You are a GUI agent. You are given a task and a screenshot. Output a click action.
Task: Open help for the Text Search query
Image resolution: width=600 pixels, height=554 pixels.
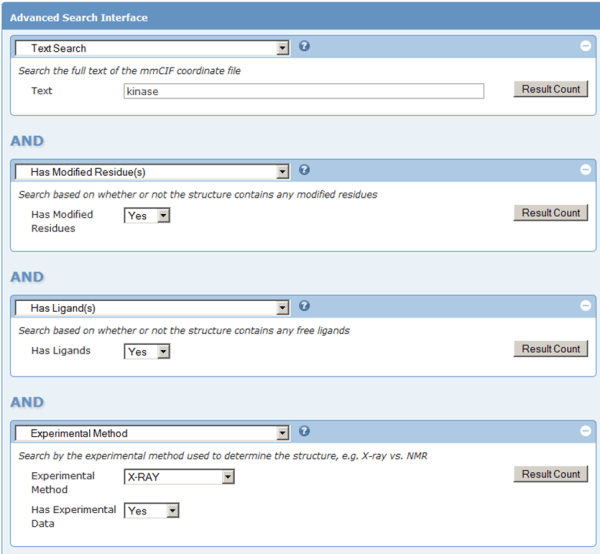[x=304, y=46]
